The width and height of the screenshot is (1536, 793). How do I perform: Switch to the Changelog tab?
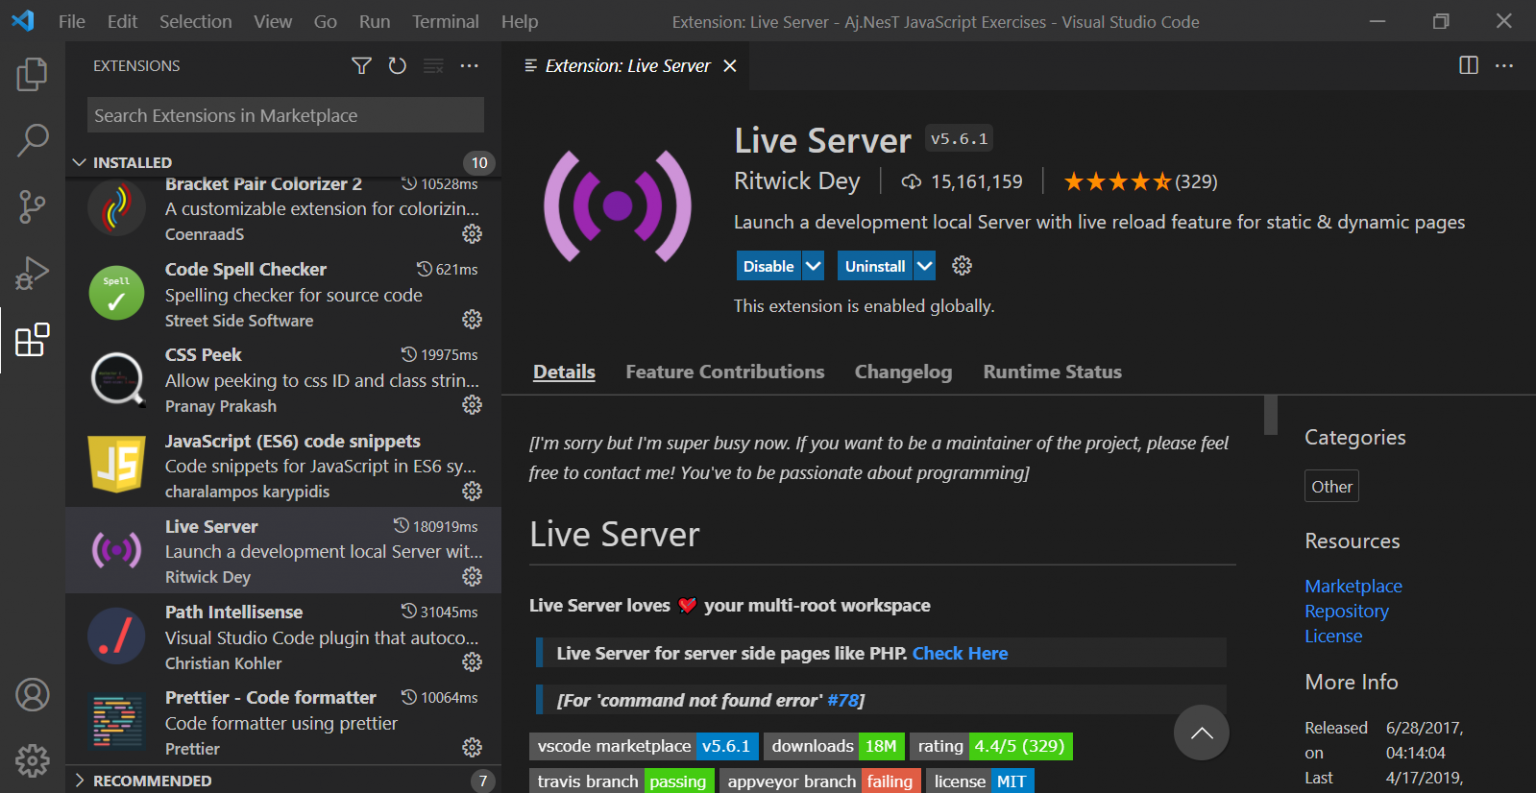902,372
